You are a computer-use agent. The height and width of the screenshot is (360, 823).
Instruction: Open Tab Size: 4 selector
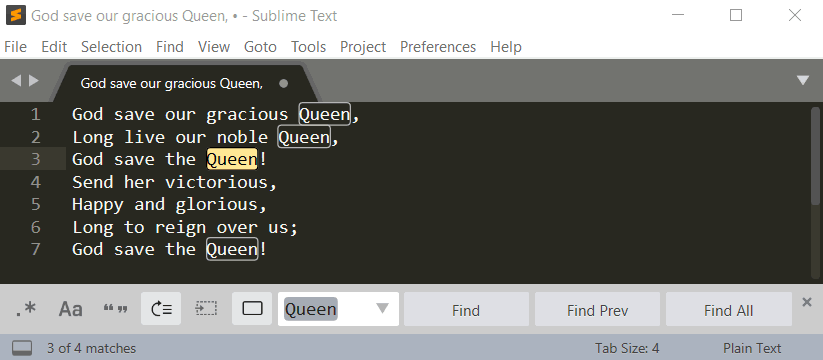click(627, 348)
